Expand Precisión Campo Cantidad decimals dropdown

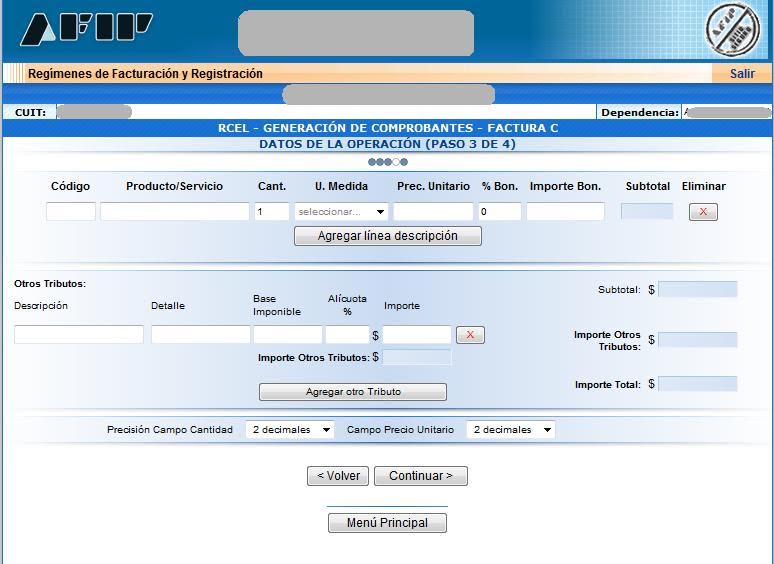[x=290, y=430]
